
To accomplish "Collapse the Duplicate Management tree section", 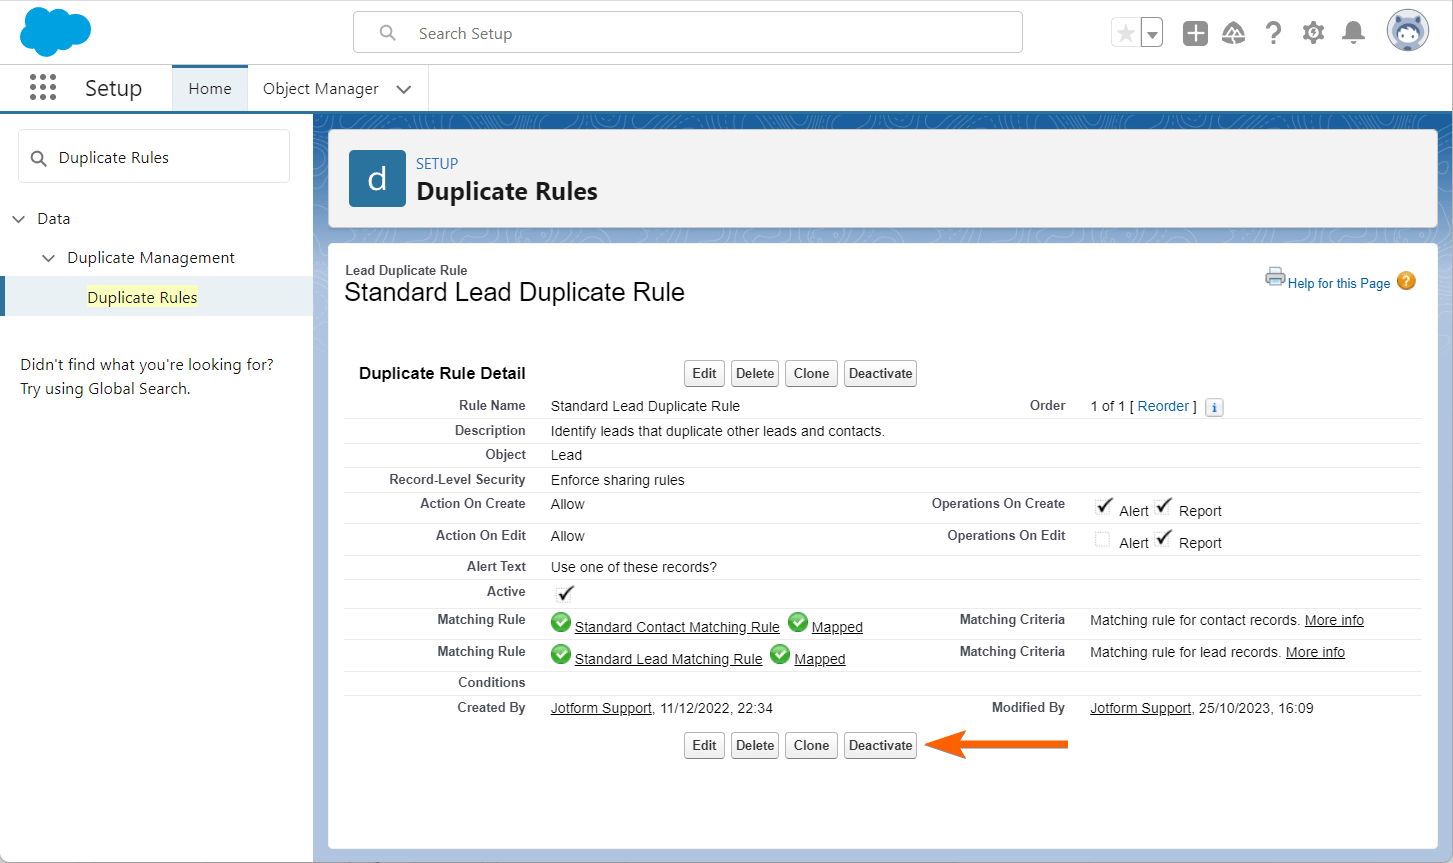I will click(x=48, y=258).
